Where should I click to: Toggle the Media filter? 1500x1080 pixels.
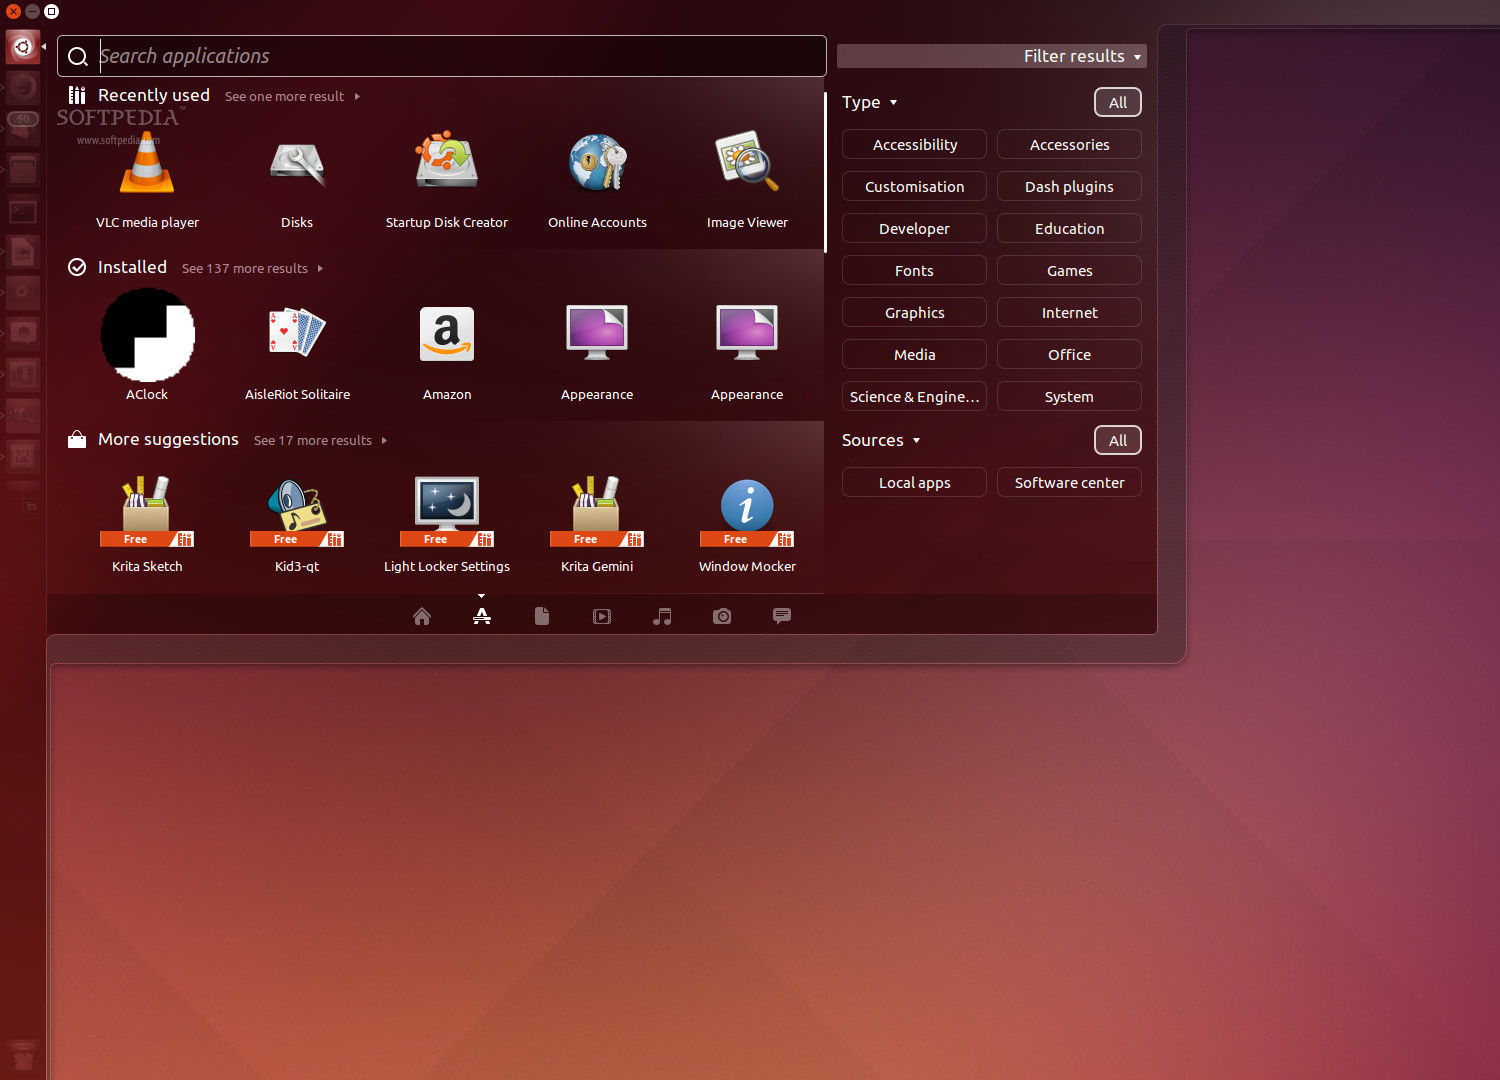coord(914,354)
